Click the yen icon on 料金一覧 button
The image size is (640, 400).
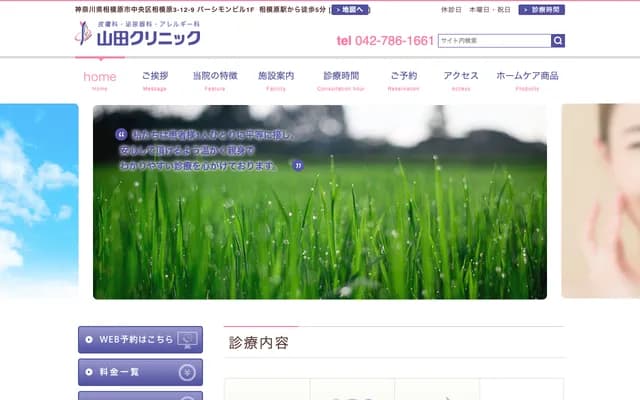pos(187,372)
